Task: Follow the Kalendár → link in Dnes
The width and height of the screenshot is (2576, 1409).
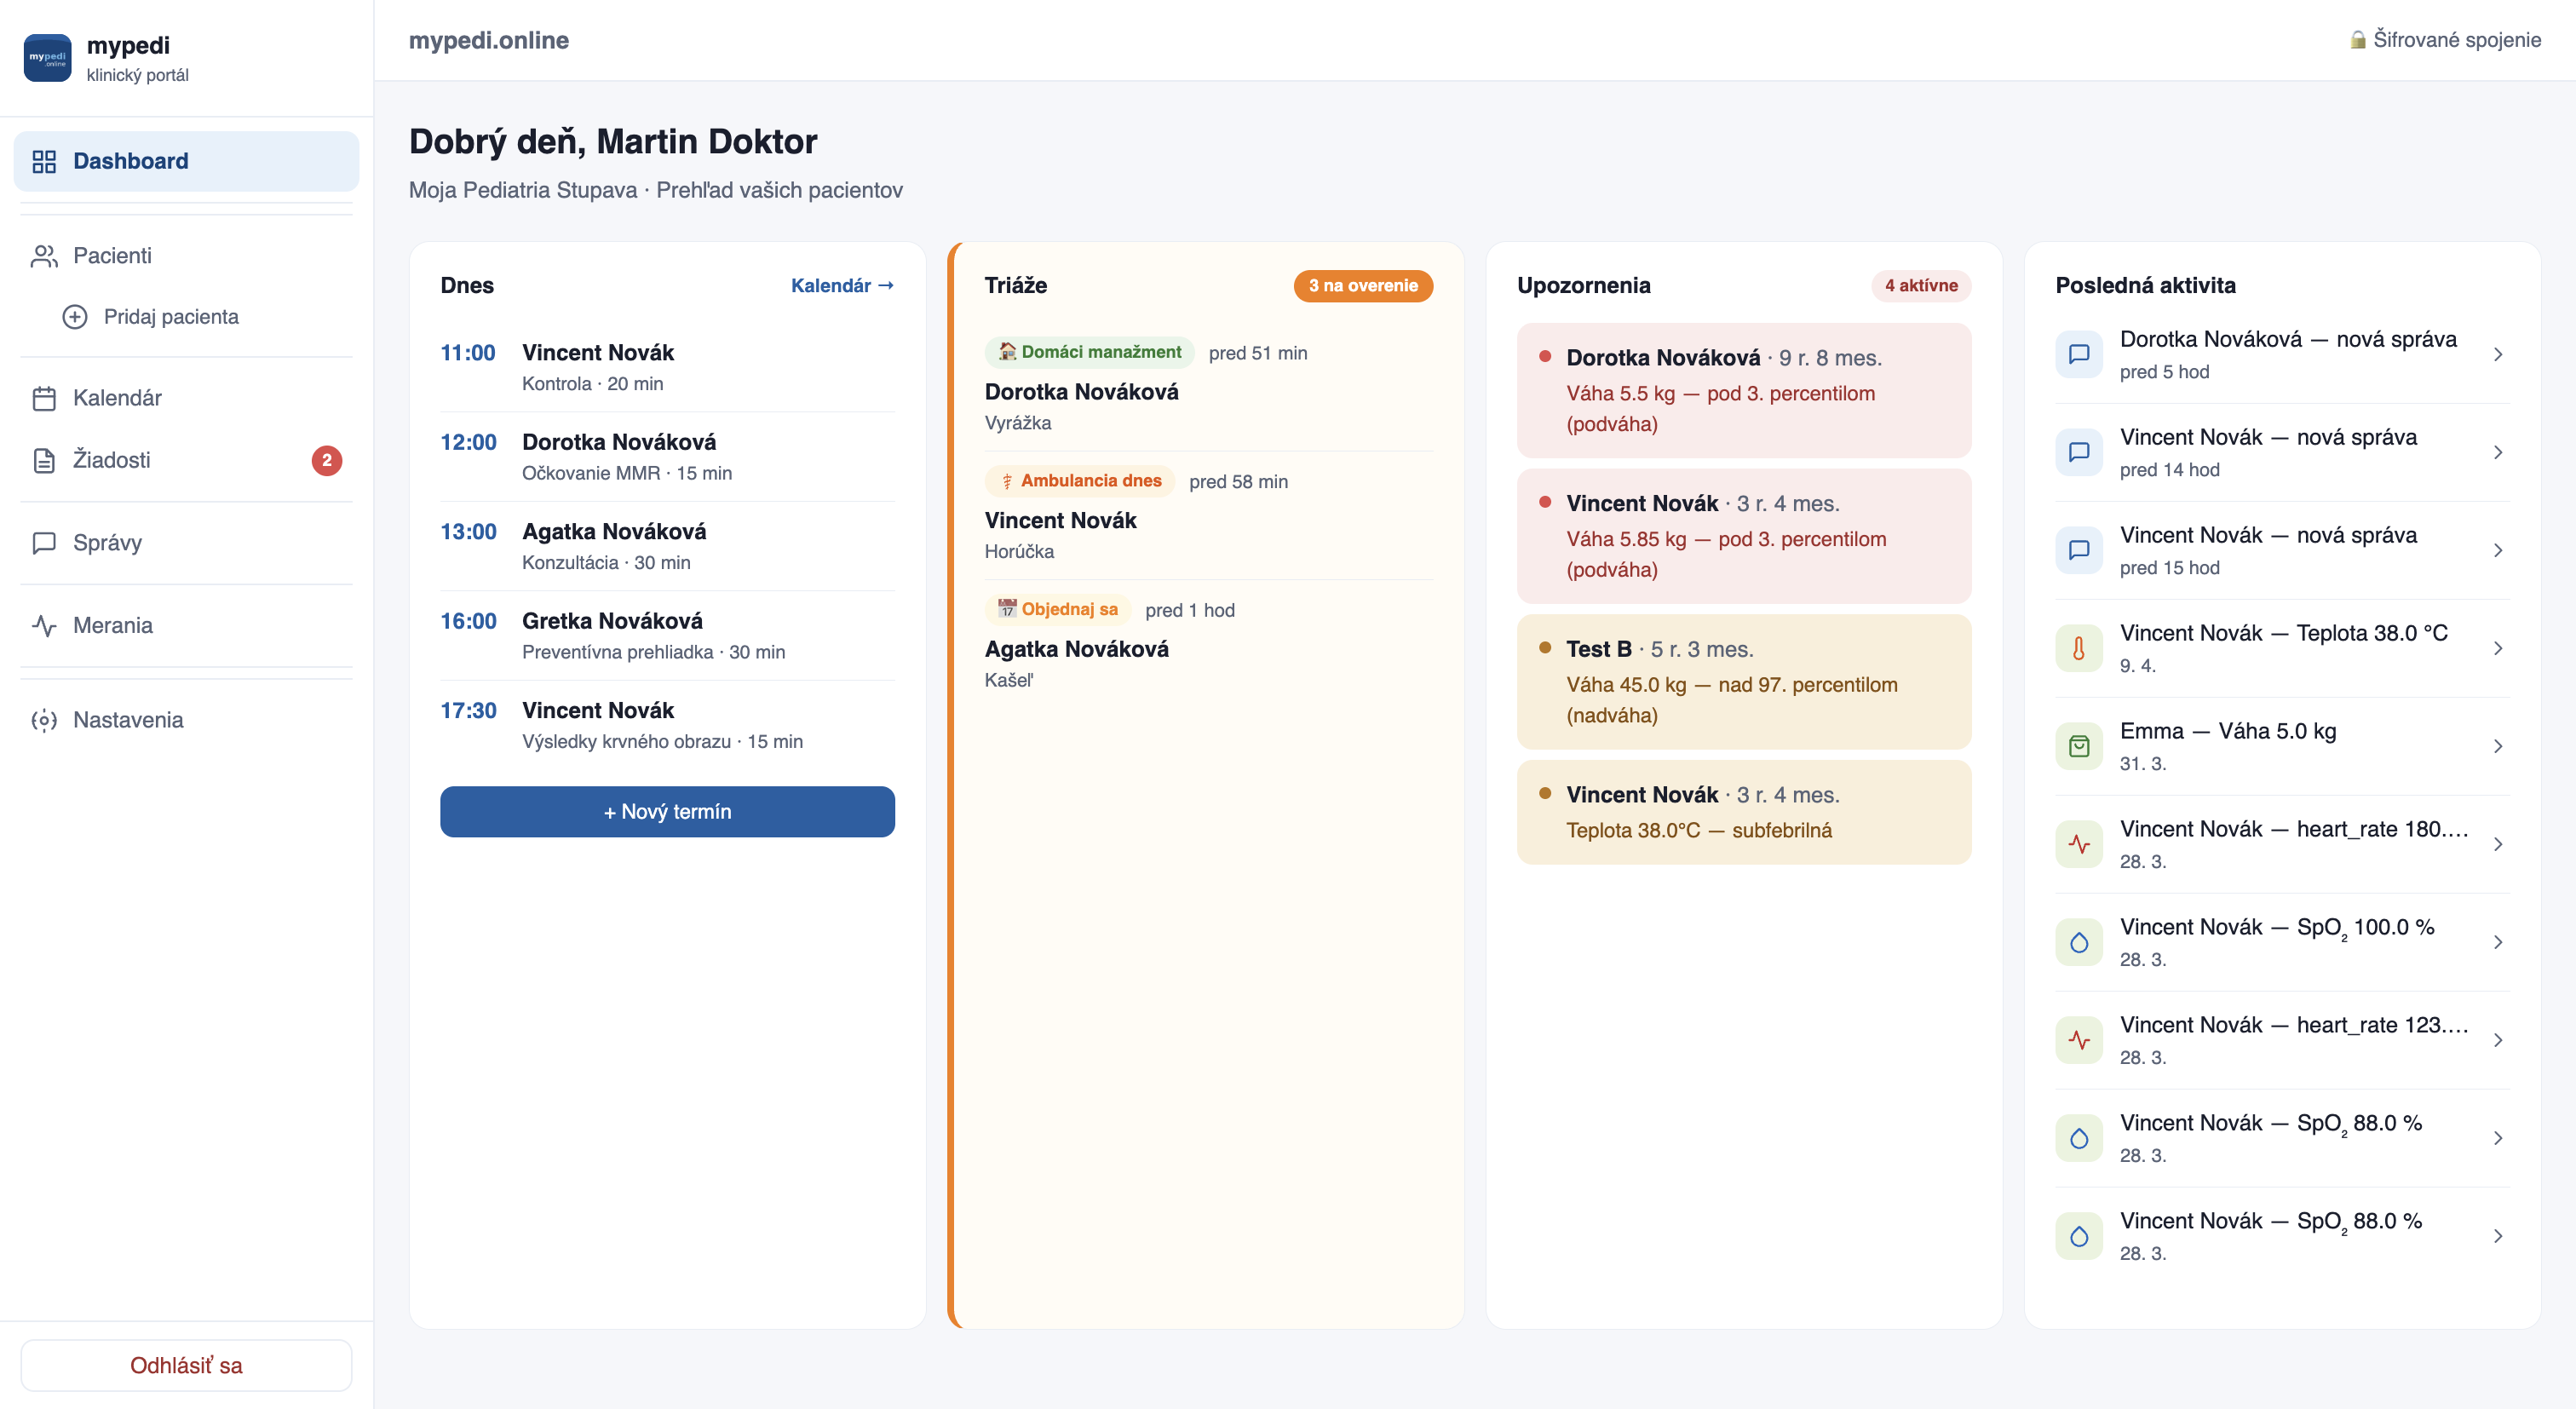Action: click(x=841, y=286)
